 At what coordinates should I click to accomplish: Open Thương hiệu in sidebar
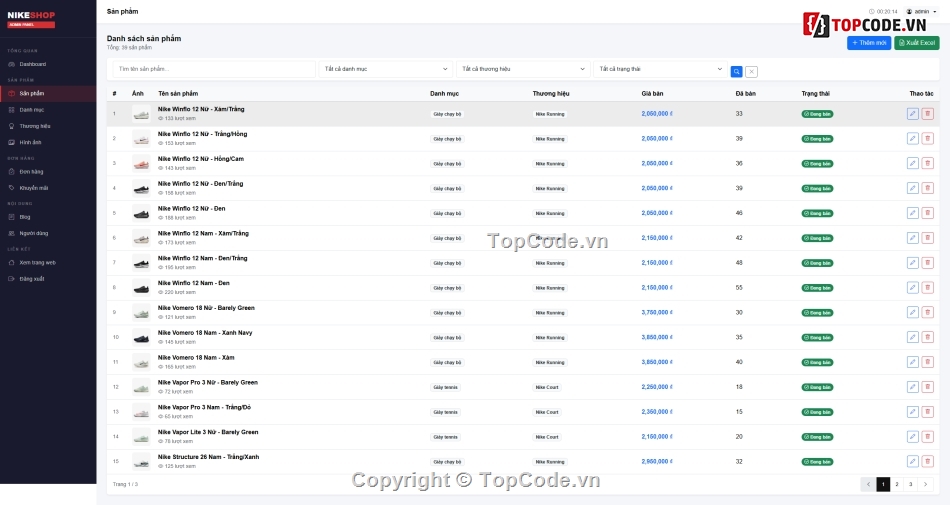click(48, 126)
